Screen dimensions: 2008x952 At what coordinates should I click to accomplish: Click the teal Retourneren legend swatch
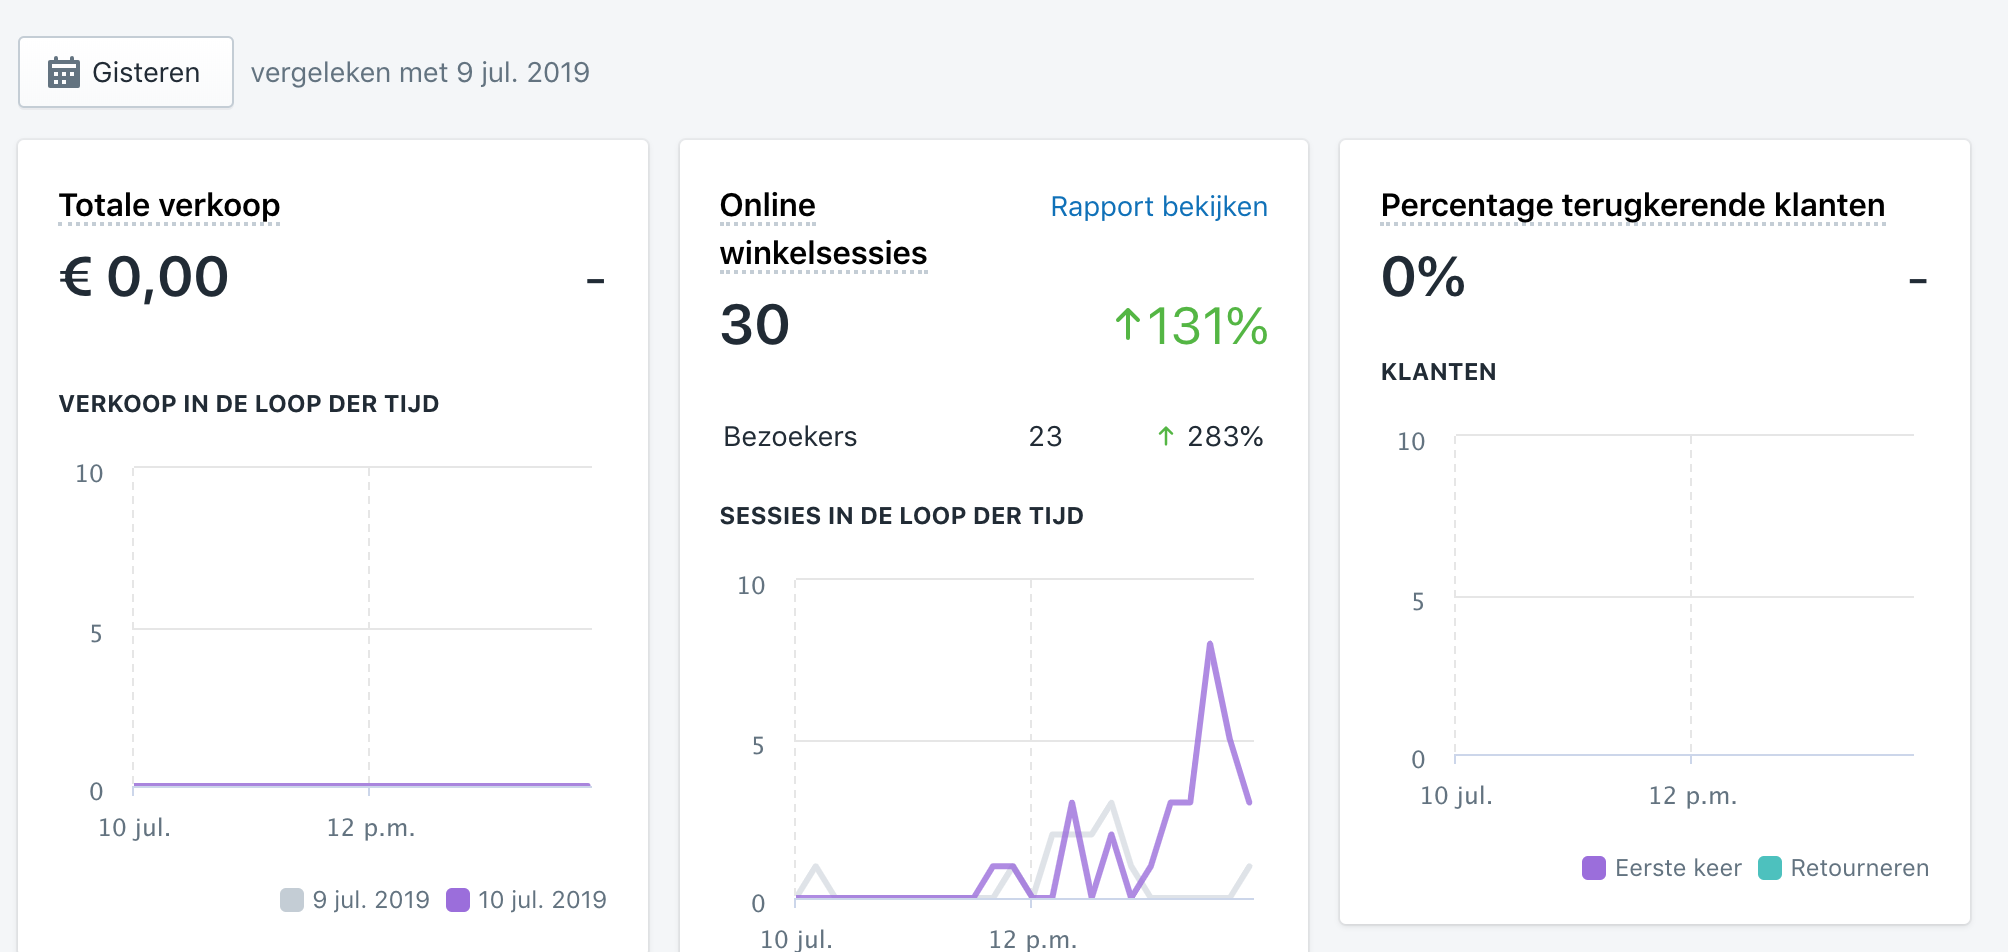click(x=1770, y=868)
